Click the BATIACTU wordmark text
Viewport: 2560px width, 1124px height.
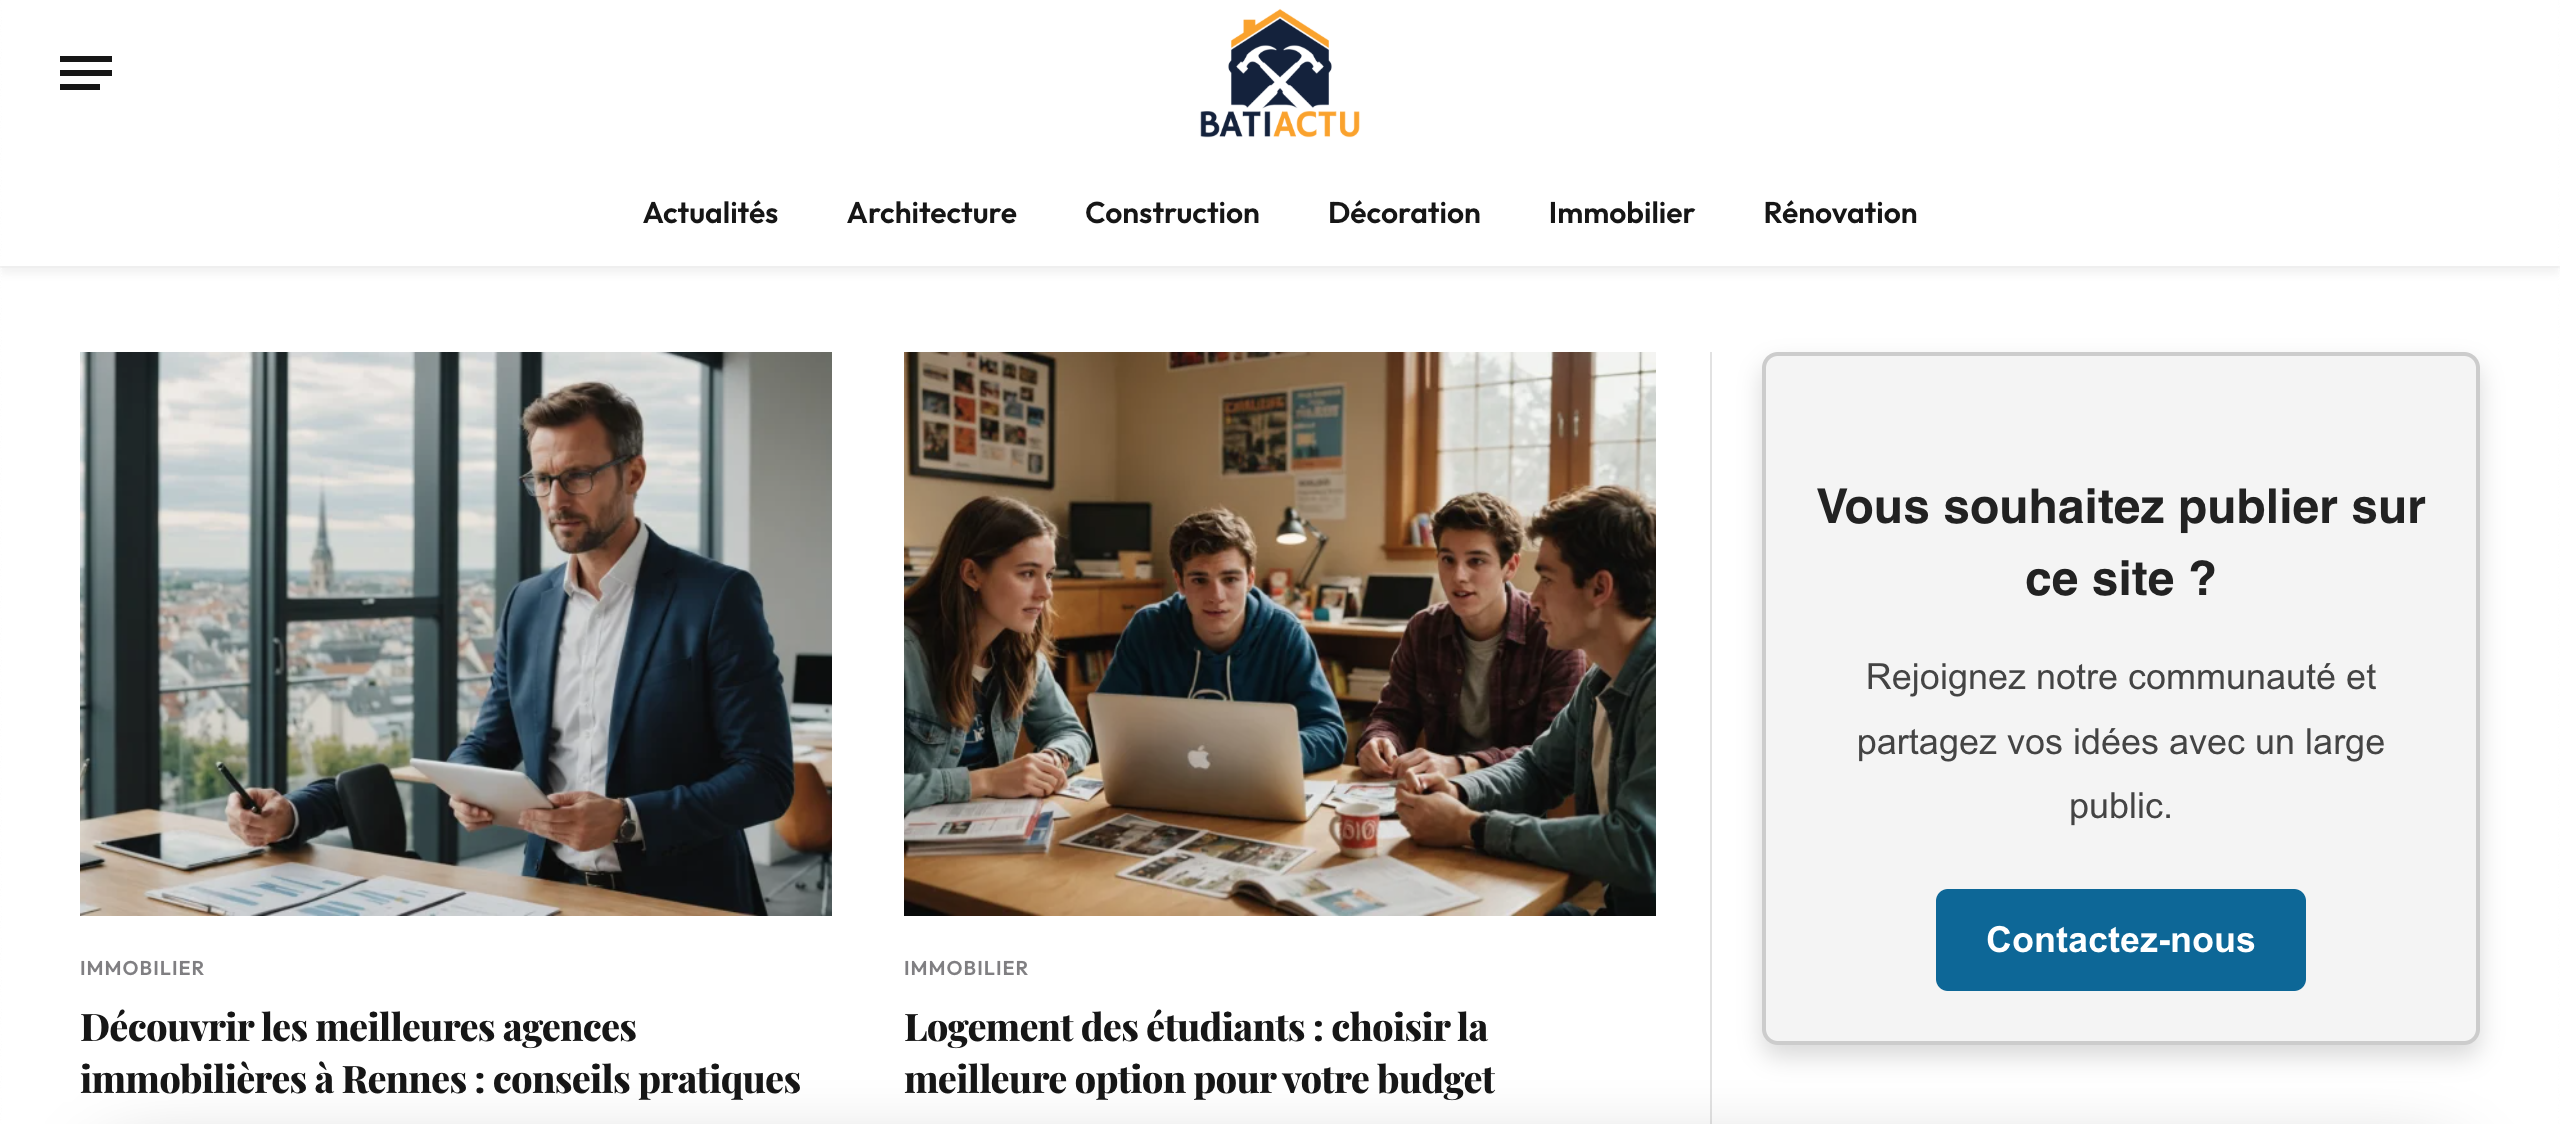click(1279, 124)
